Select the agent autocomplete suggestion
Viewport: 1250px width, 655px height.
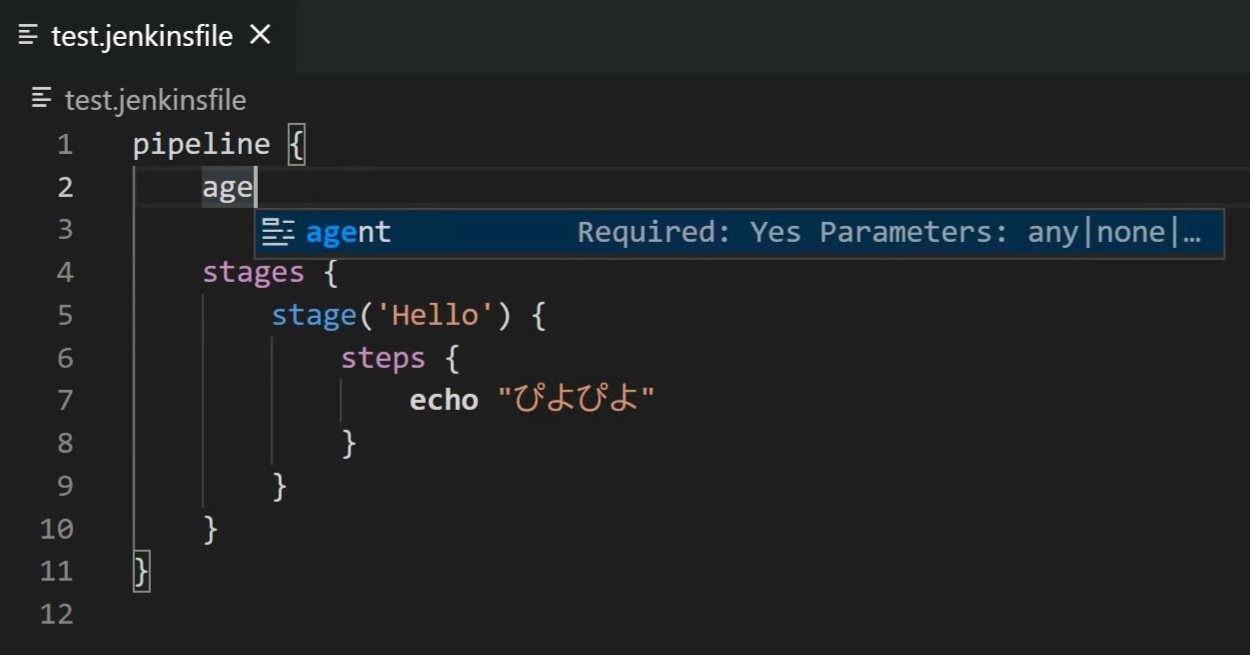348,231
